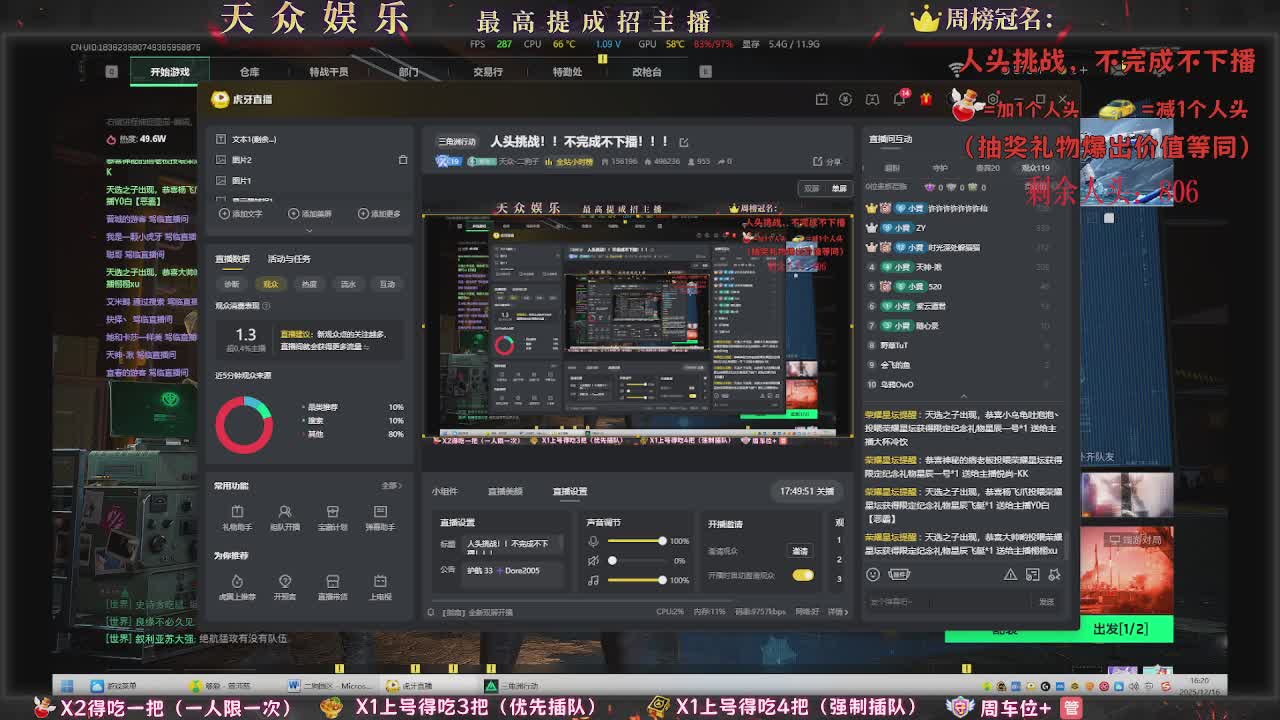Image resolution: width=1280 pixels, height=720 pixels.
Task: Open the 组队开播 team streaming icon
Action: click(285, 516)
